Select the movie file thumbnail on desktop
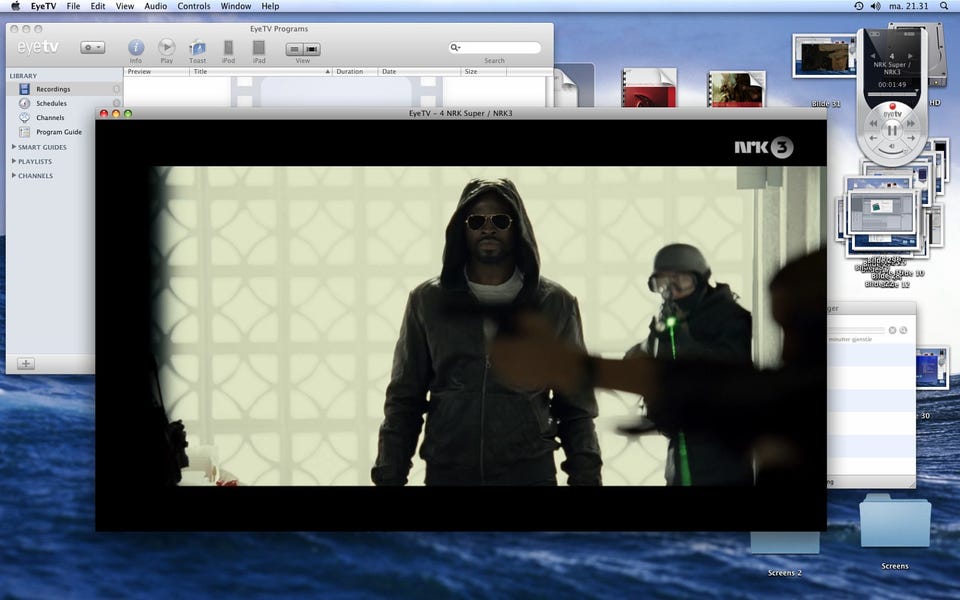960x600 pixels. (x=737, y=89)
